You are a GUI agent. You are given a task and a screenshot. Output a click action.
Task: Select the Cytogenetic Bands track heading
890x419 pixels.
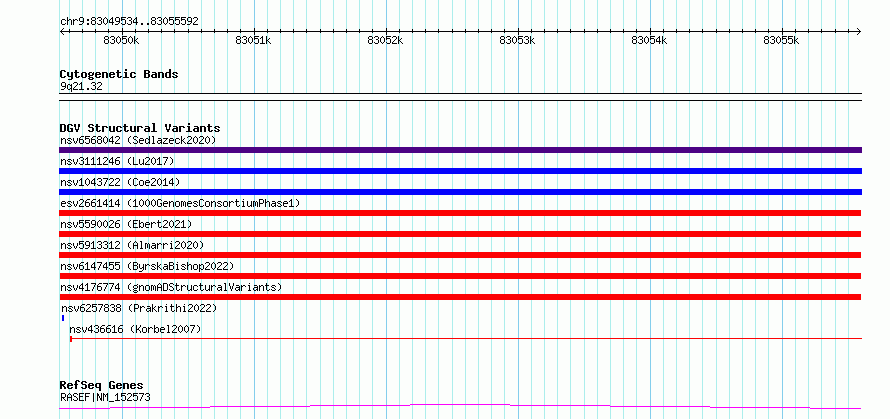(119, 74)
